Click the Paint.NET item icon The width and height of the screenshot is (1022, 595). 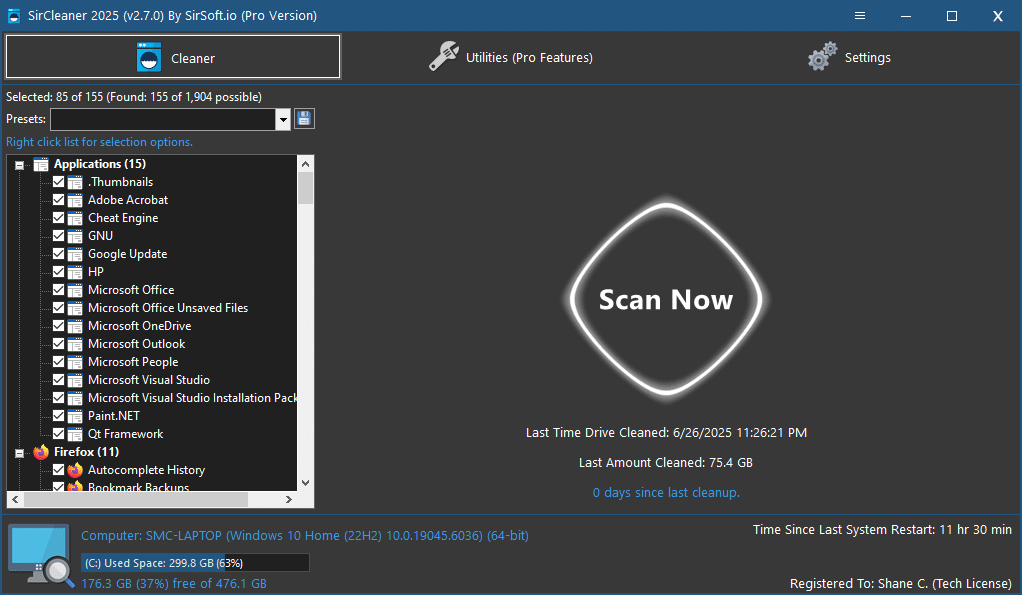75,416
